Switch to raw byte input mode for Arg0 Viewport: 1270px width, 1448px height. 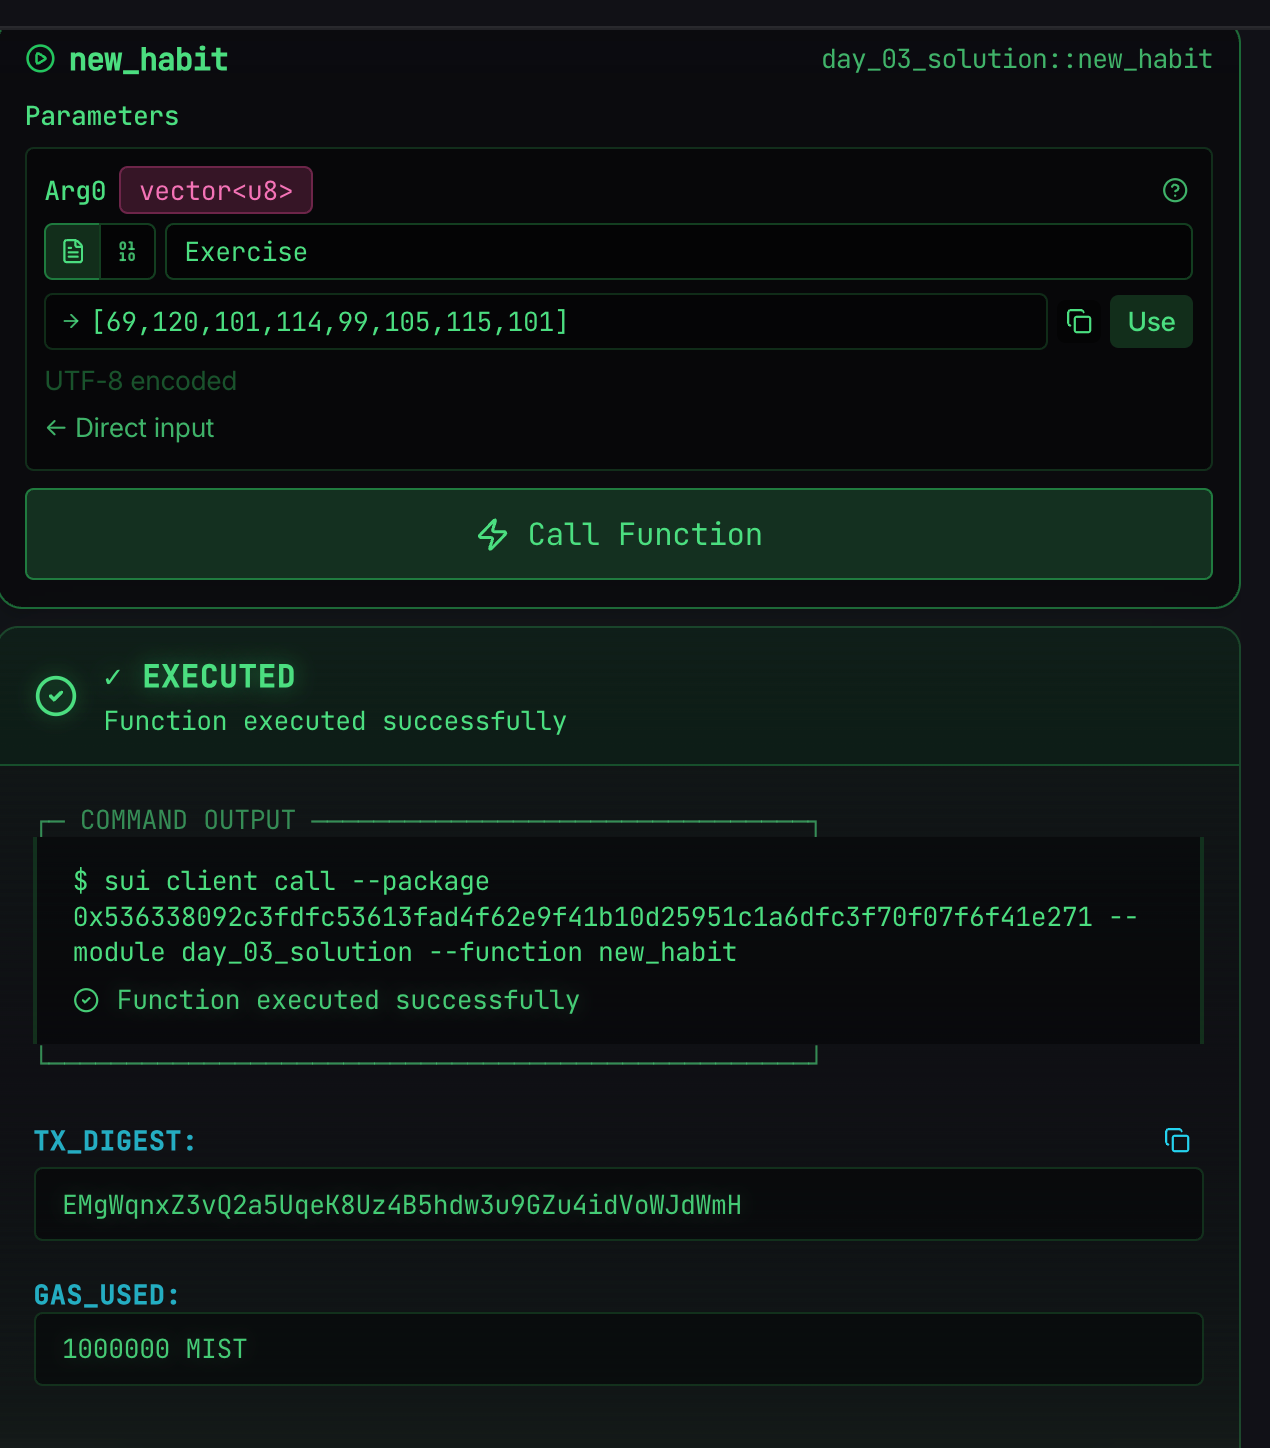[126, 251]
